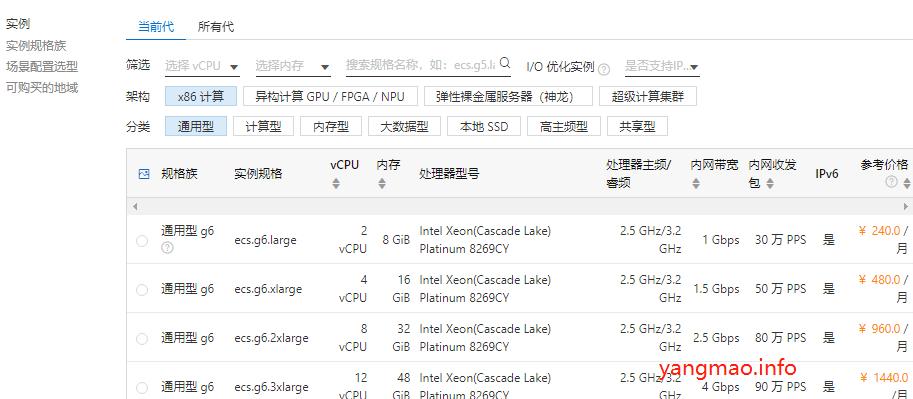Select 弹性裸金属服务器 (神龙) architecture

[508, 96]
